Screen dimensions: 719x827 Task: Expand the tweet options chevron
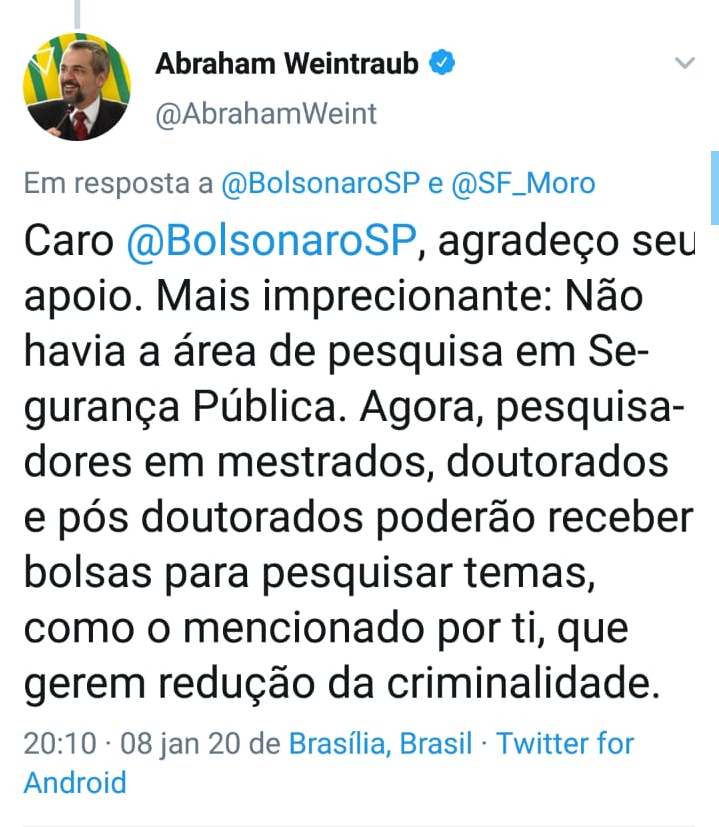pos(685,63)
